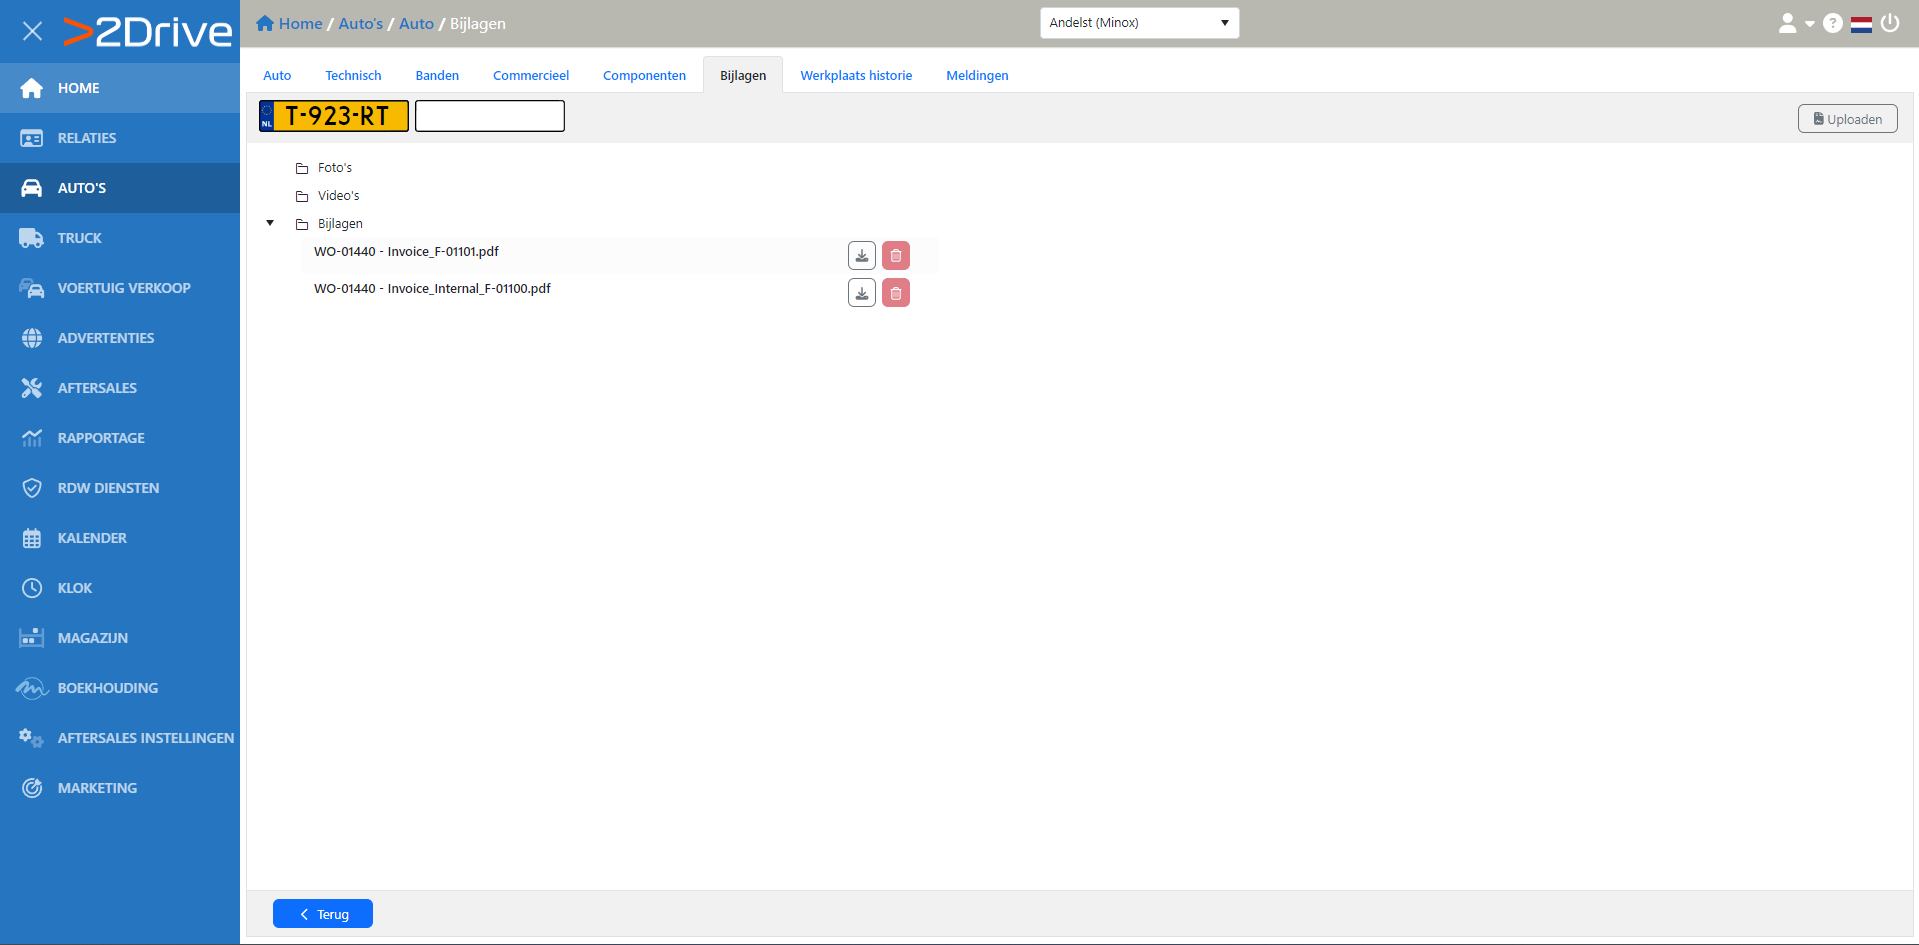Switch to the Technisch tab
Screen dimensions: 1919x945
coord(353,76)
